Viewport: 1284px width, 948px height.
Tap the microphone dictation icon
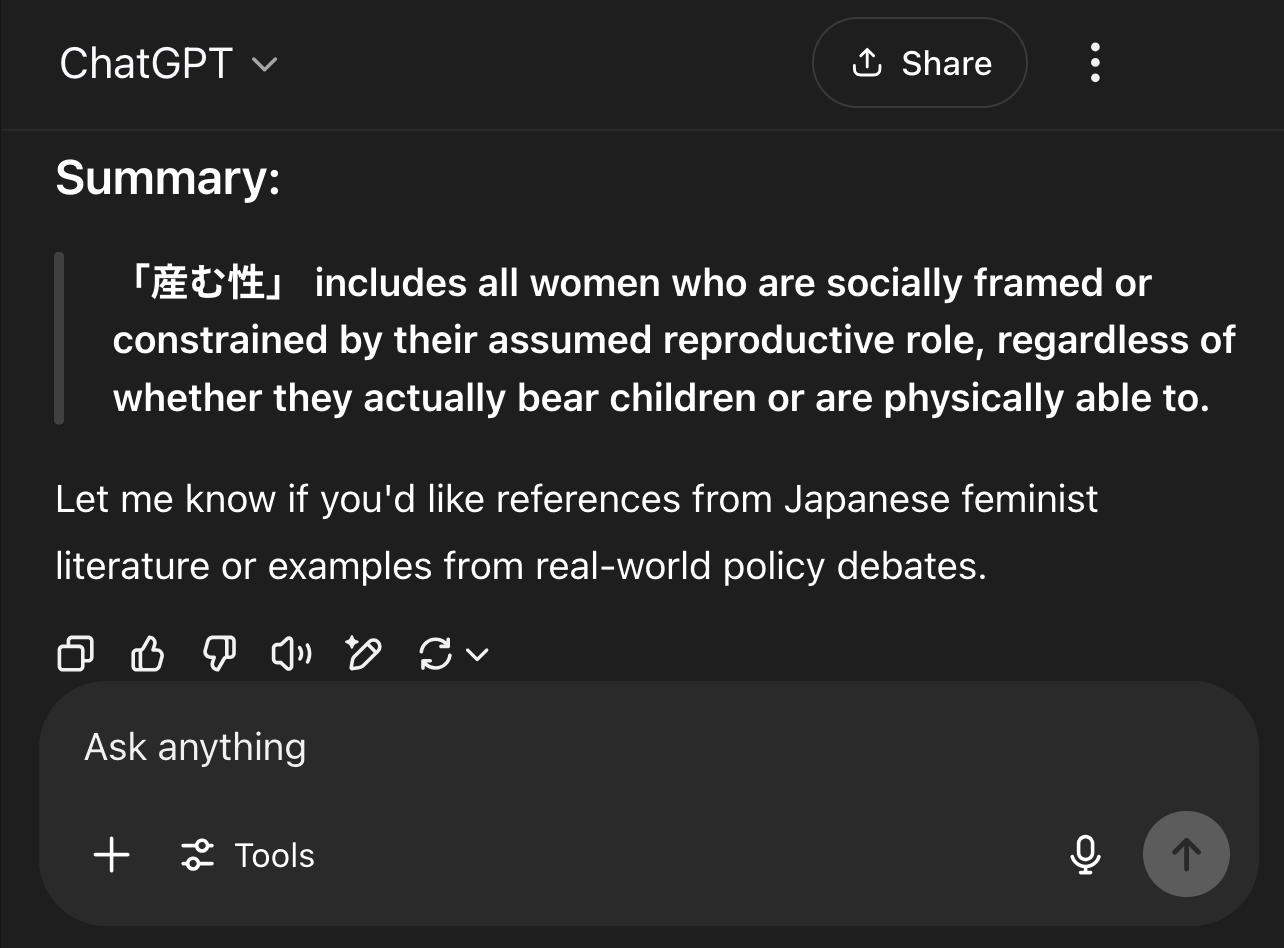1085,855
